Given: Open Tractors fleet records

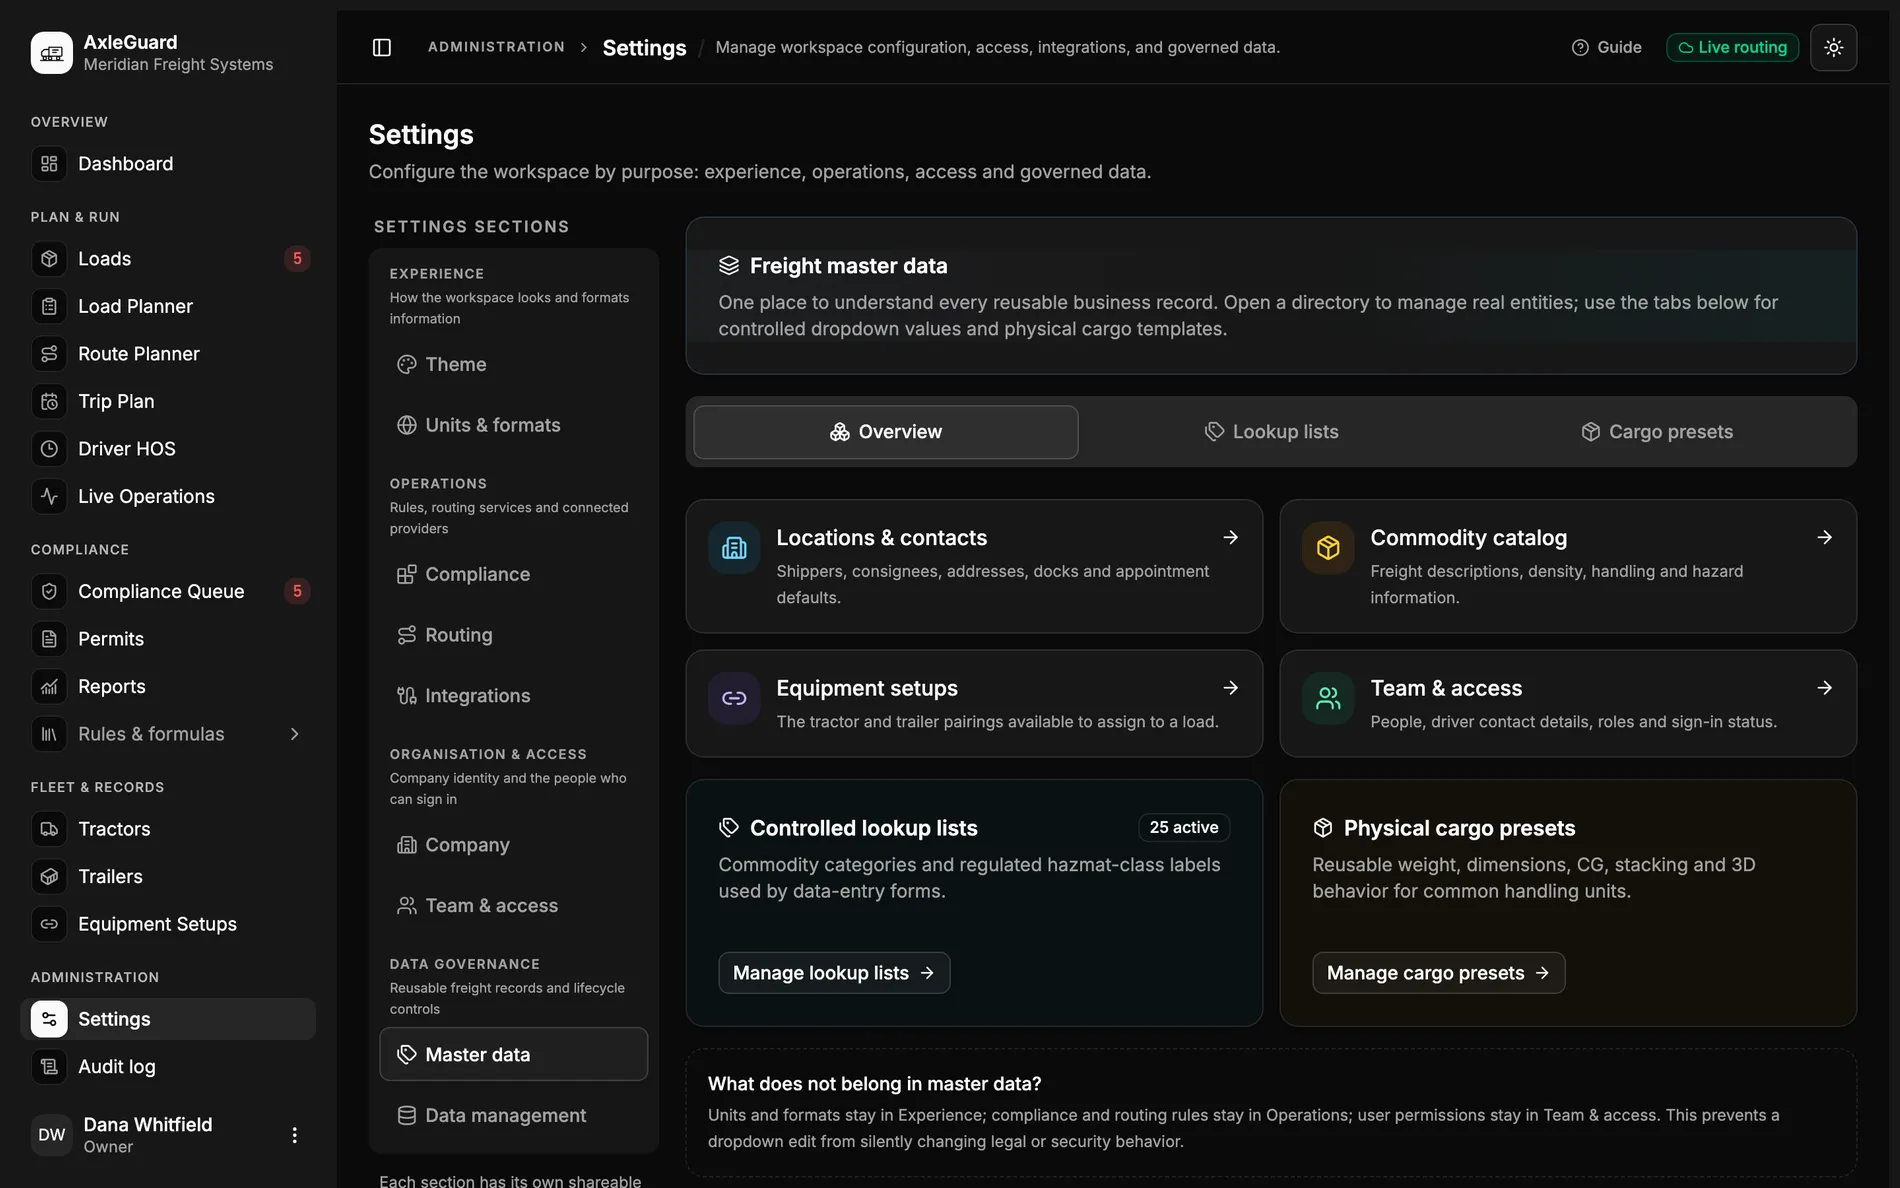Looking at the screenshot, I should pos(168,829).
